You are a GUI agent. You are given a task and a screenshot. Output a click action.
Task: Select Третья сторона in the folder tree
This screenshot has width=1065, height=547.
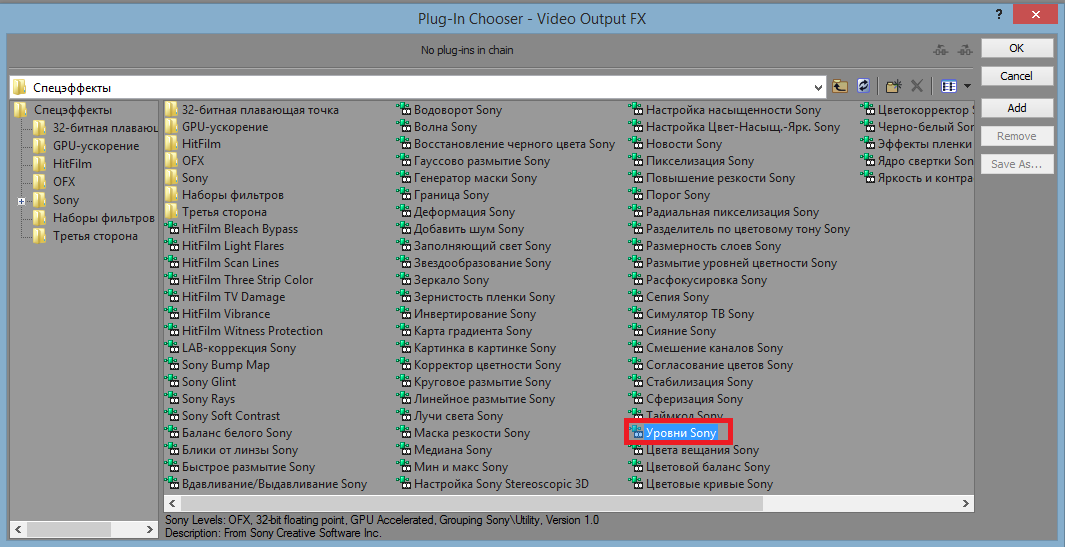click(x=95, y=236)
